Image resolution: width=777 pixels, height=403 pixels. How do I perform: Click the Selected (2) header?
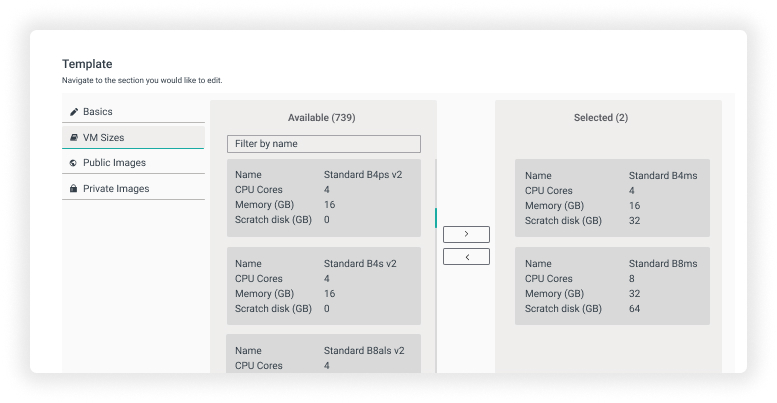[600, 118]
